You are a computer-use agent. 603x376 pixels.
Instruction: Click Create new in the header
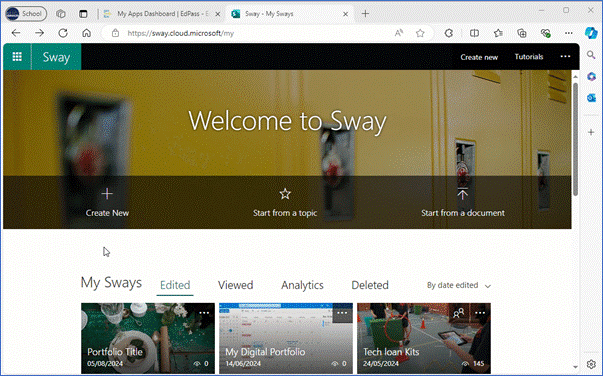(x=479, y=57)
